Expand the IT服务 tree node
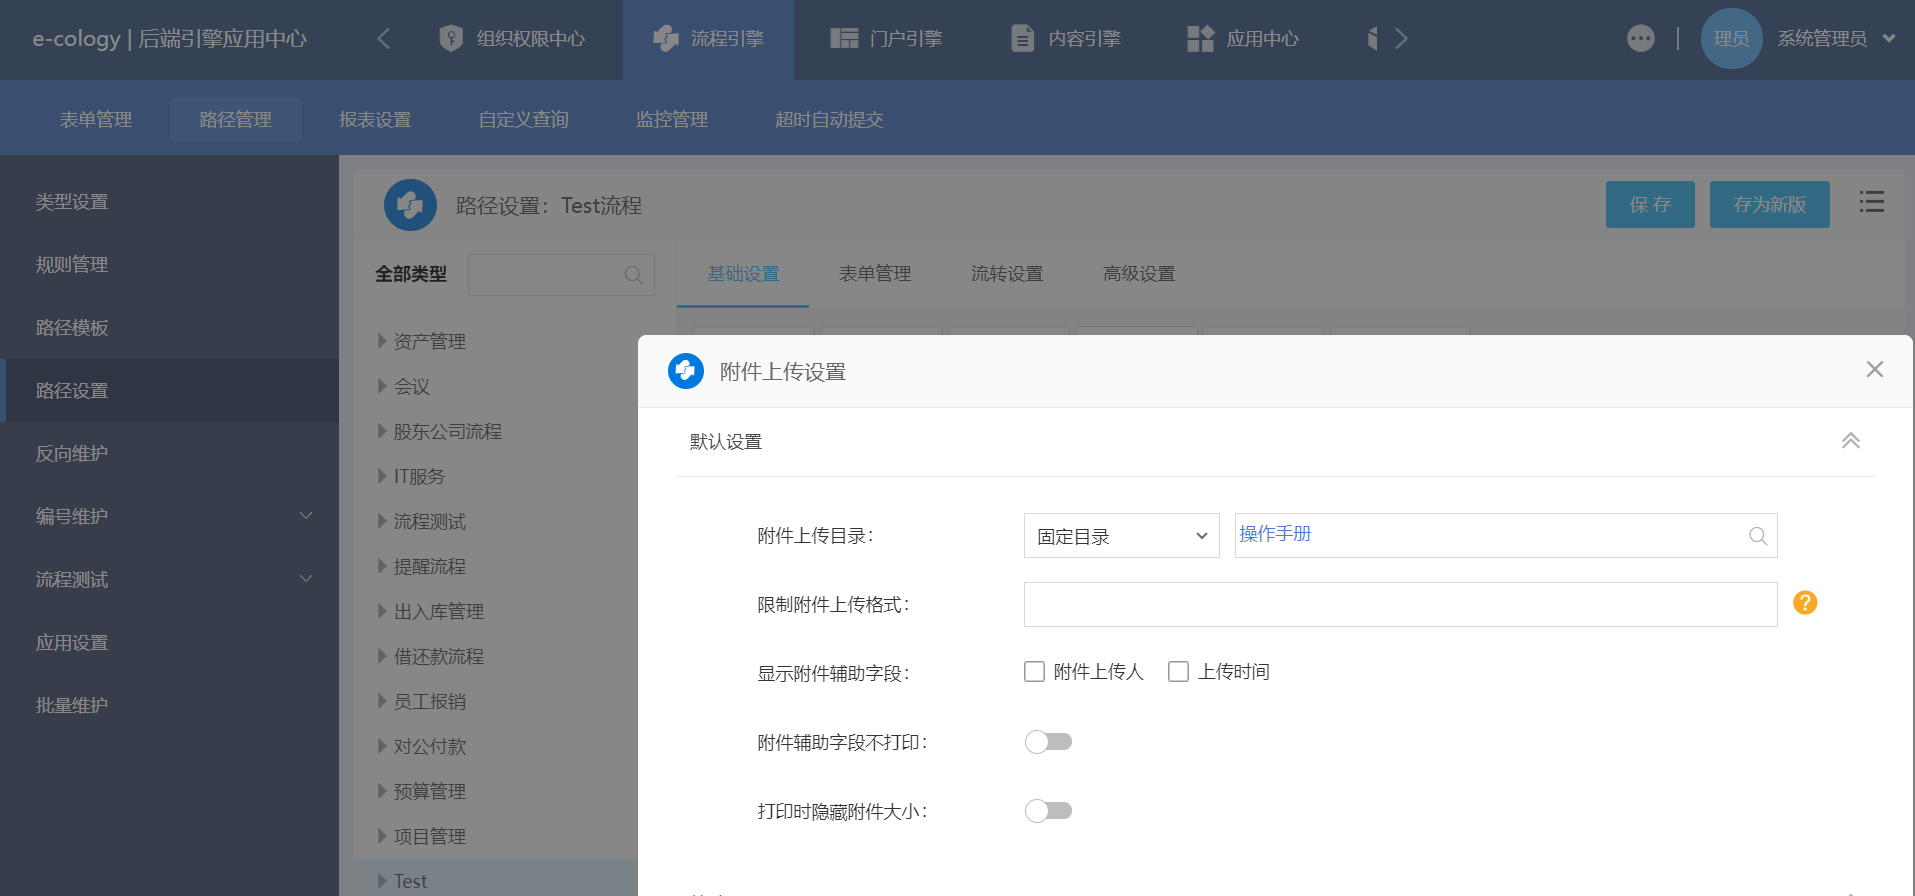Screen dimensions: 1915x896 (382, 476)
